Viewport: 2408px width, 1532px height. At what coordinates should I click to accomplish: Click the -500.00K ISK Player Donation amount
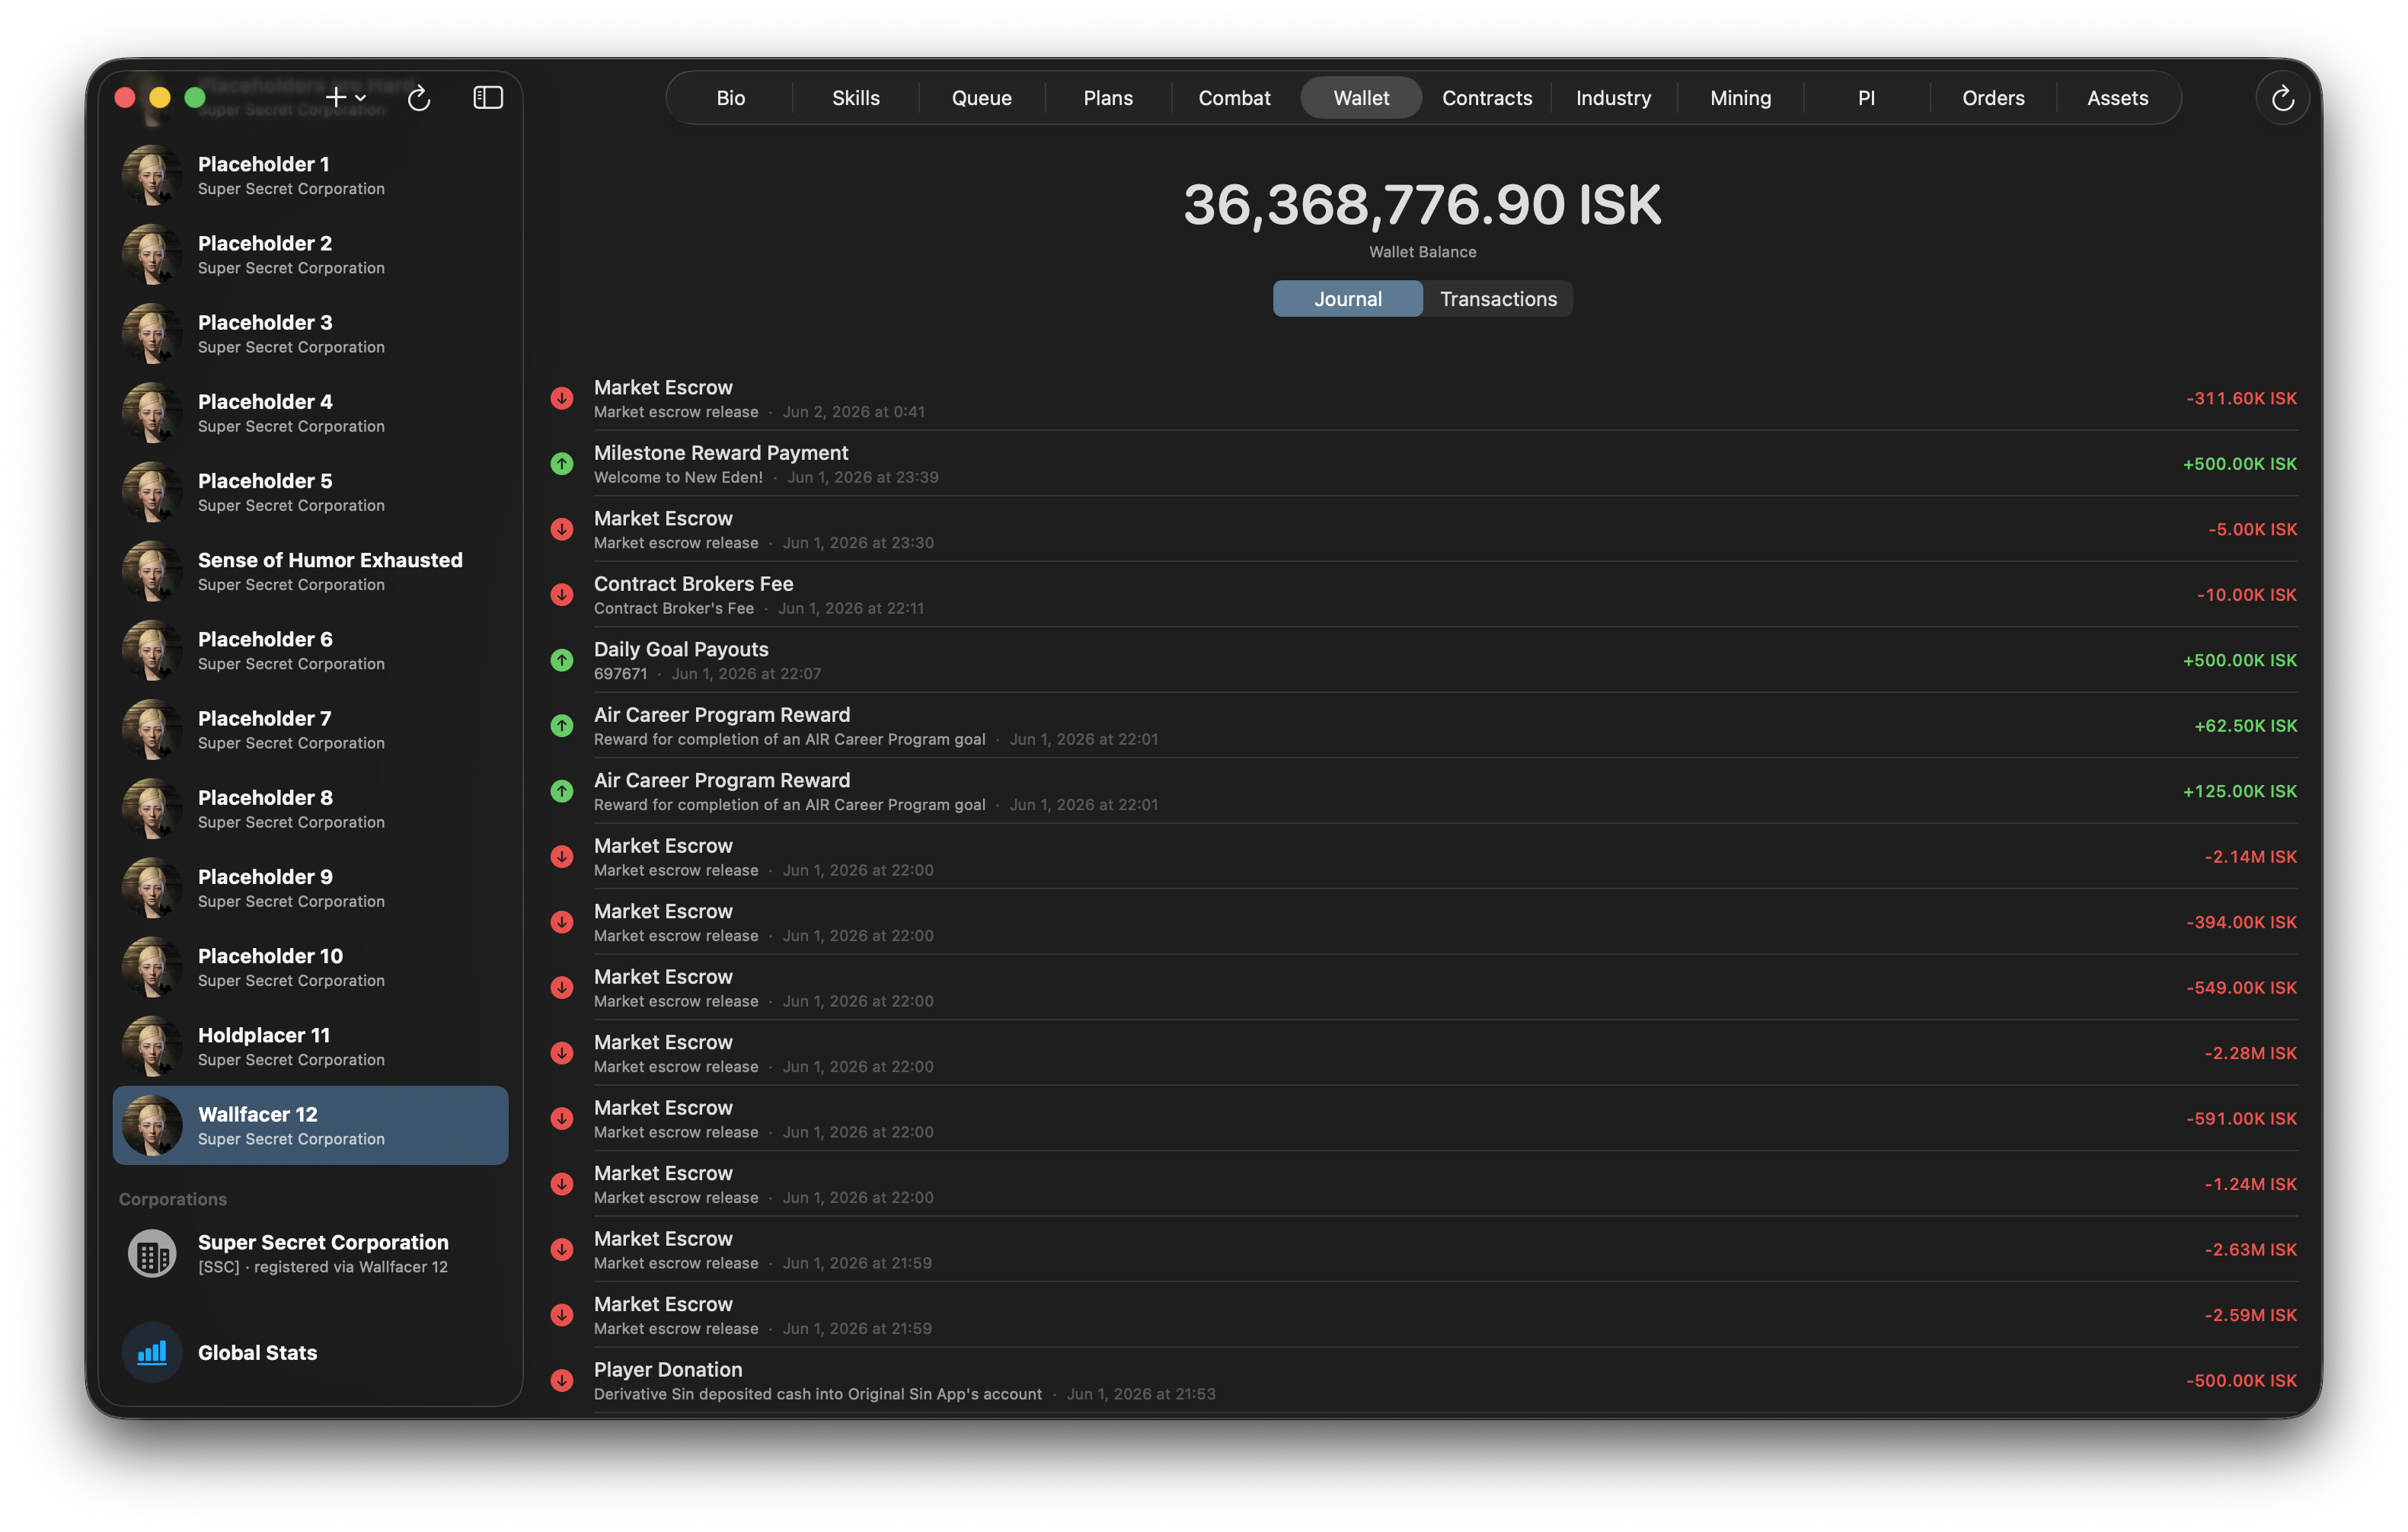tap(2241, 1381)
